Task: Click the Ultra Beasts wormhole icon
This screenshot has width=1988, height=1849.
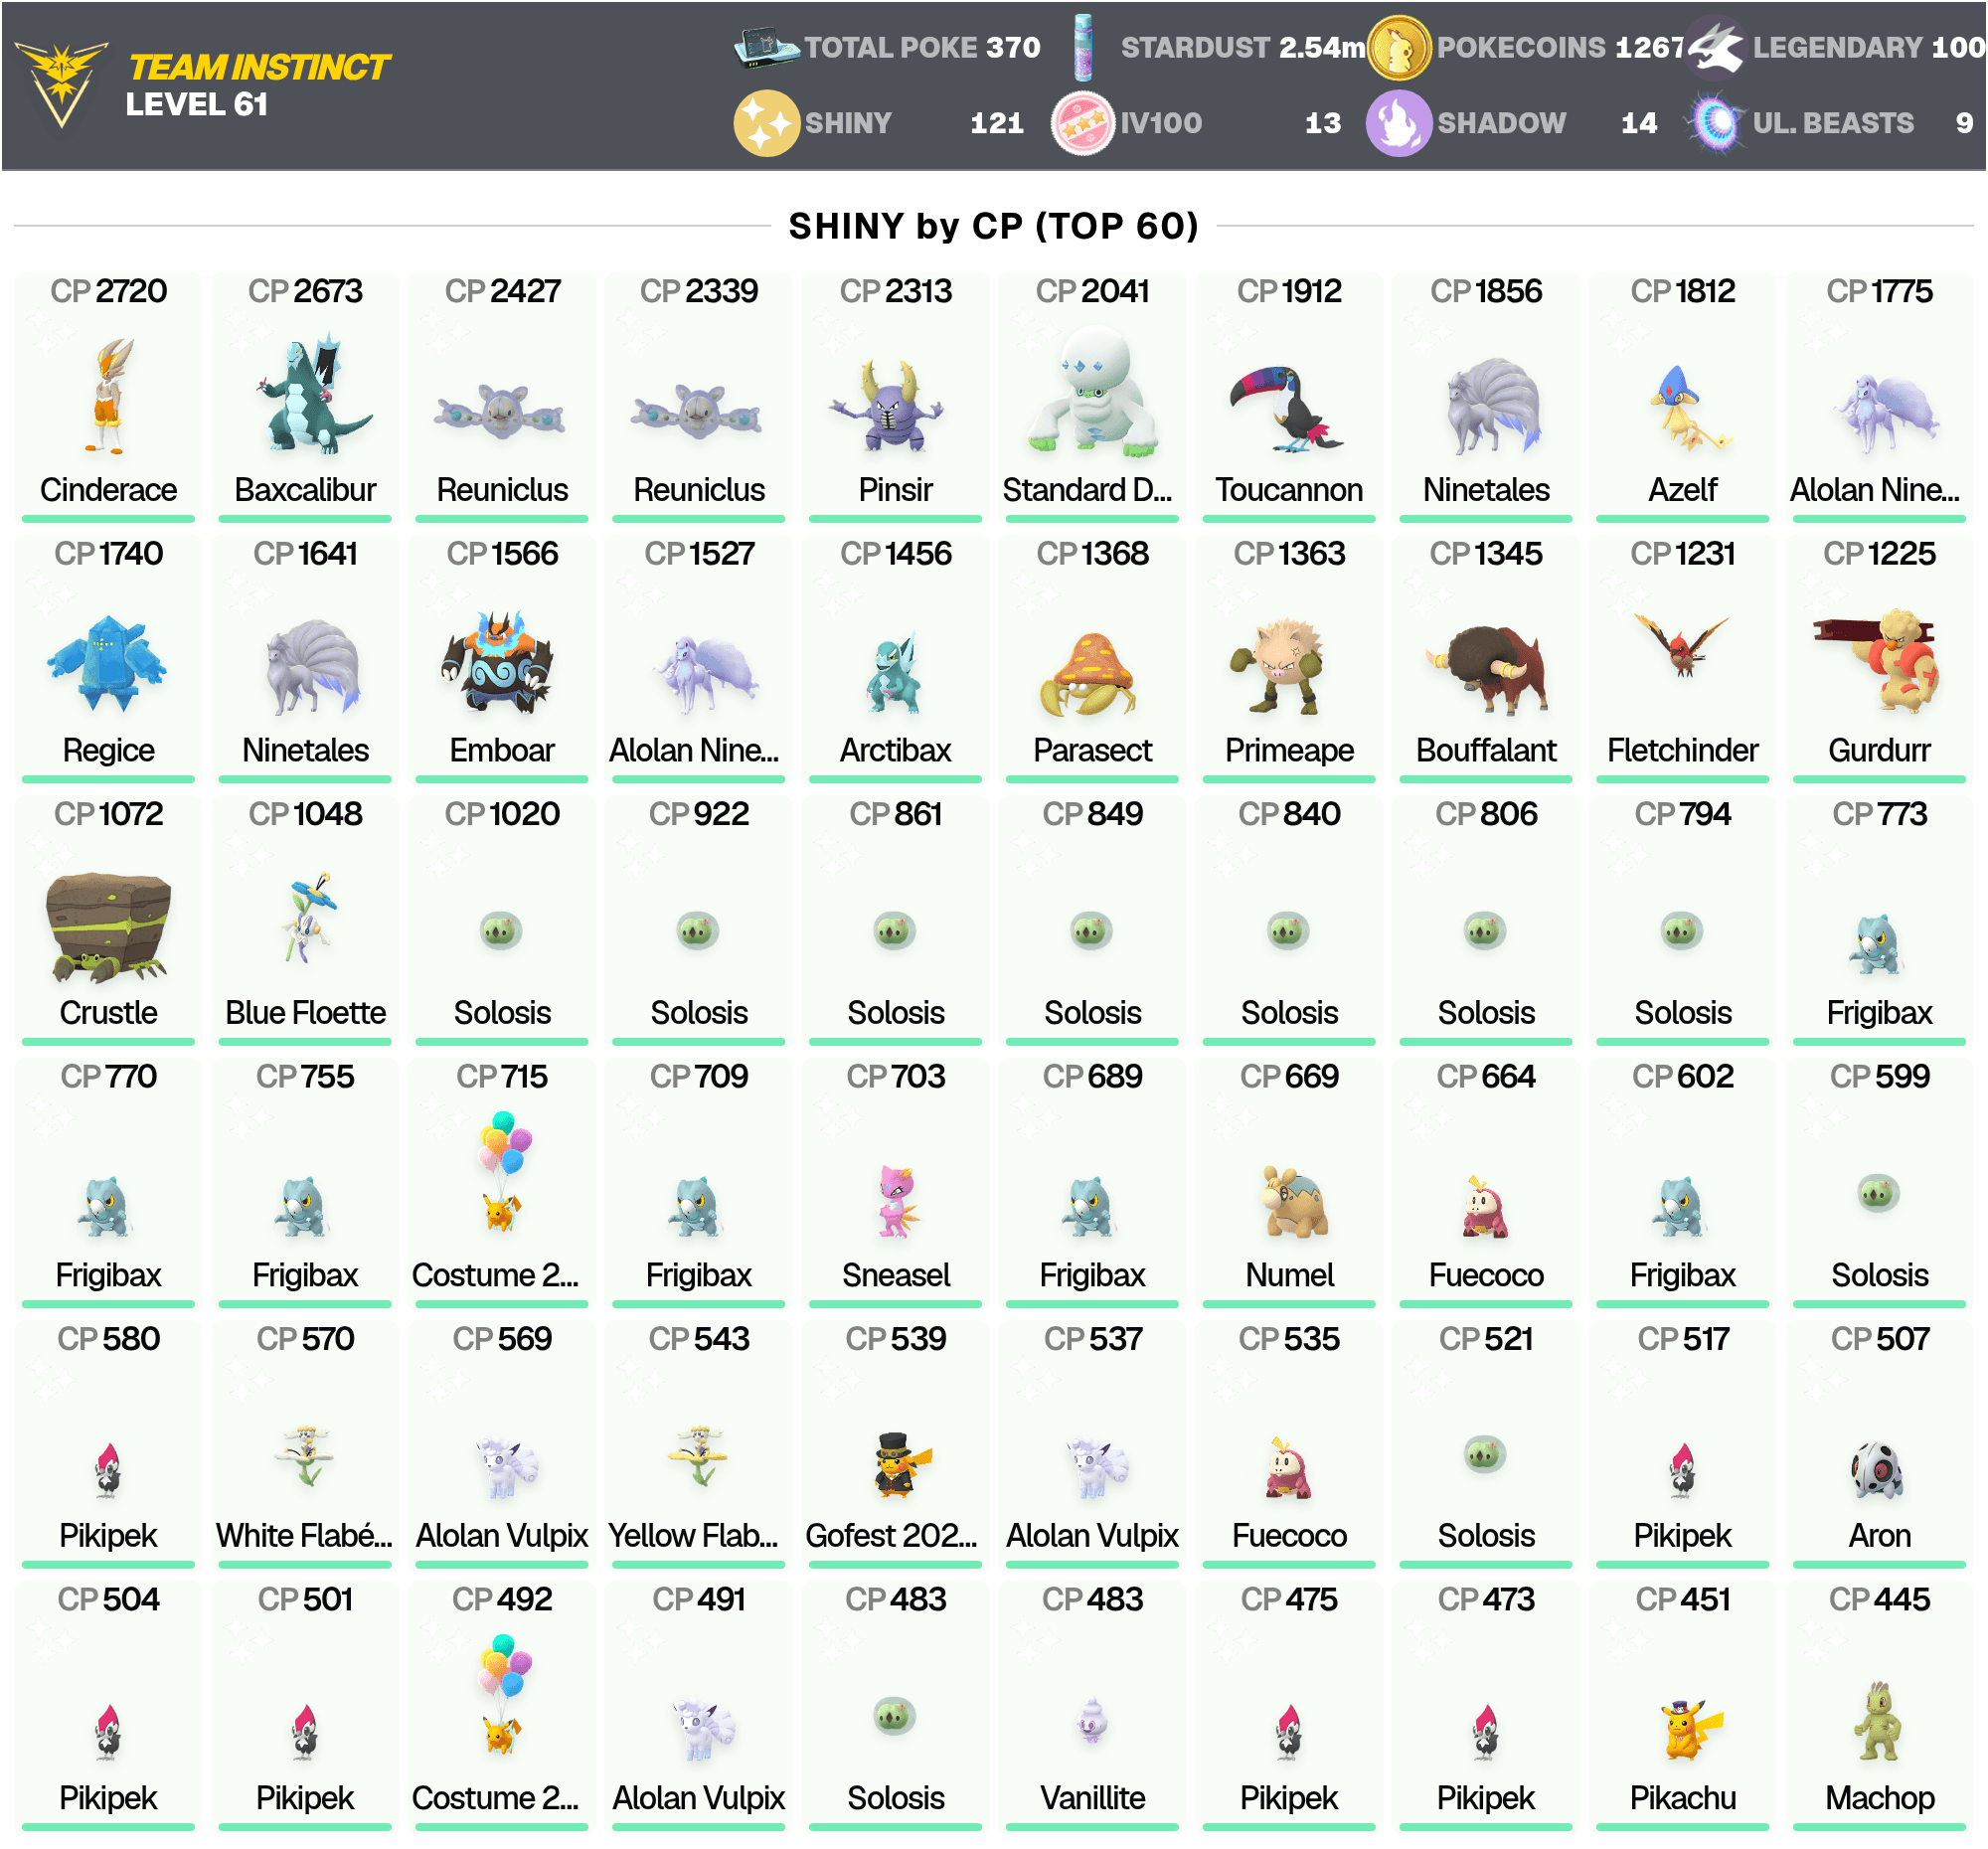Action: pos(1716,123)
